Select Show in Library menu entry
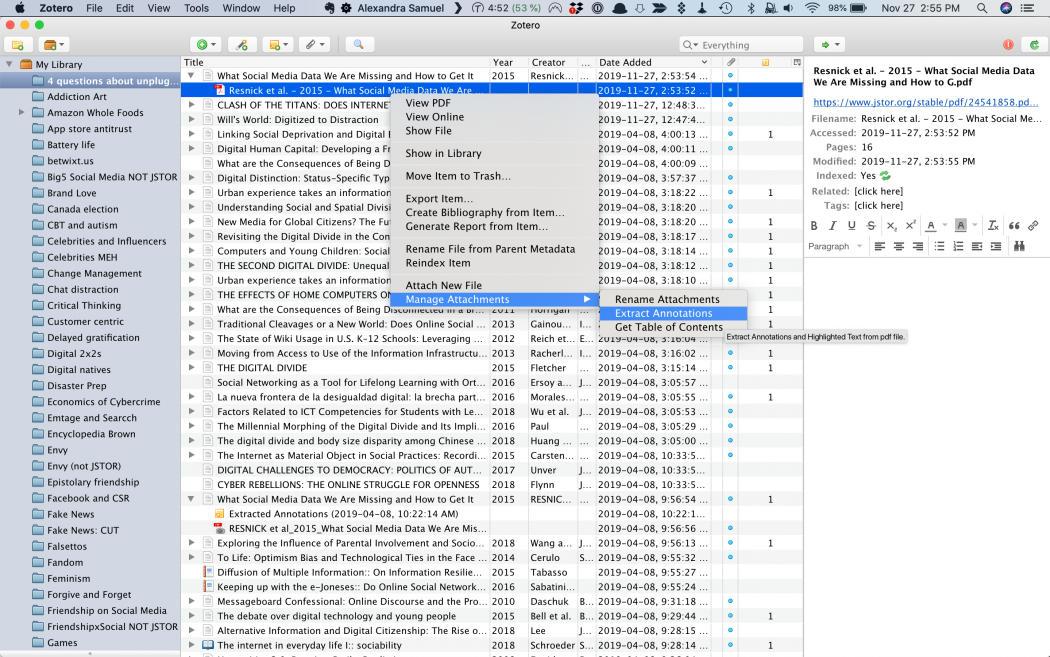1050x657 pixels. (443, 153)
